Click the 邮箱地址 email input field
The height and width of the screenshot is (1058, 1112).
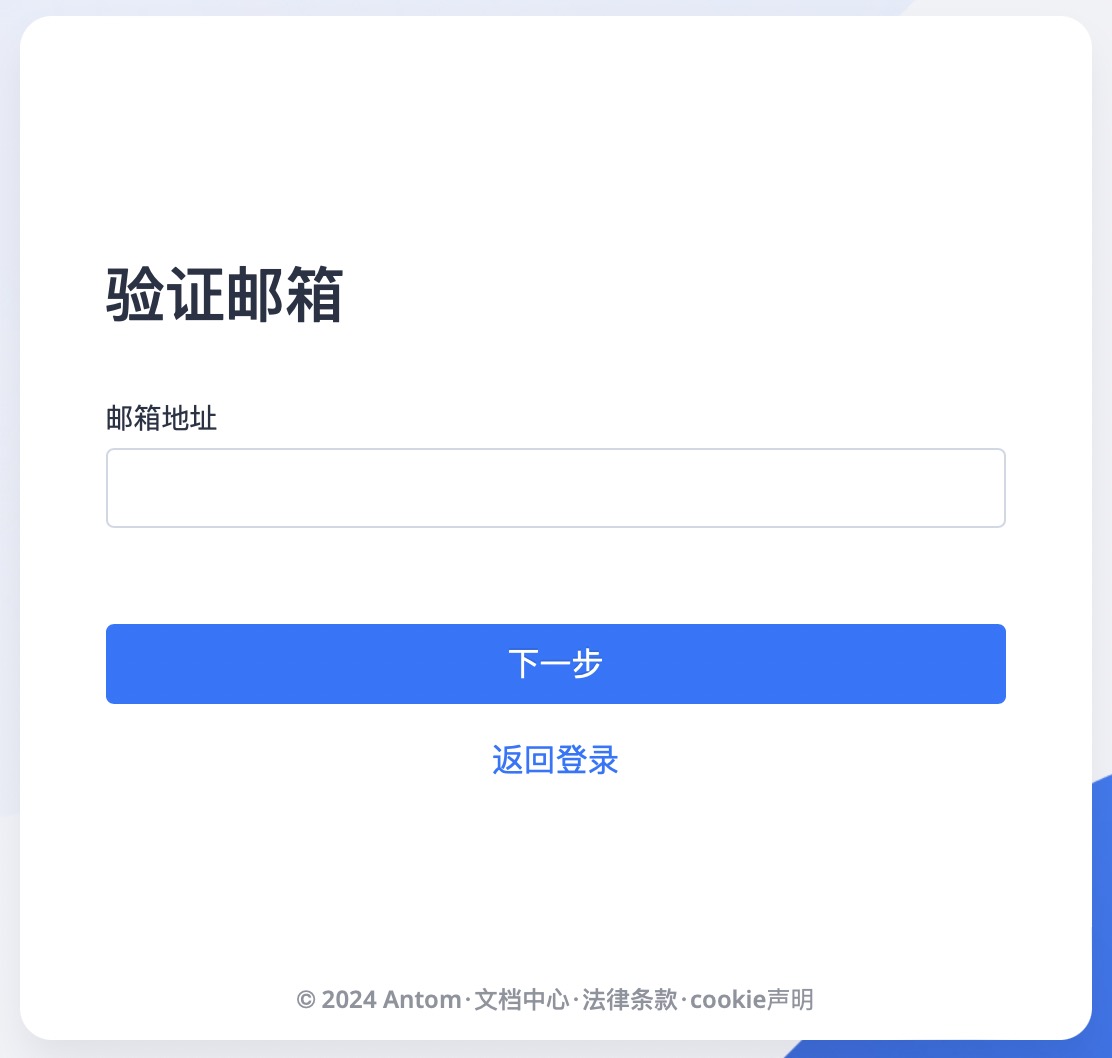pos(555,488)
